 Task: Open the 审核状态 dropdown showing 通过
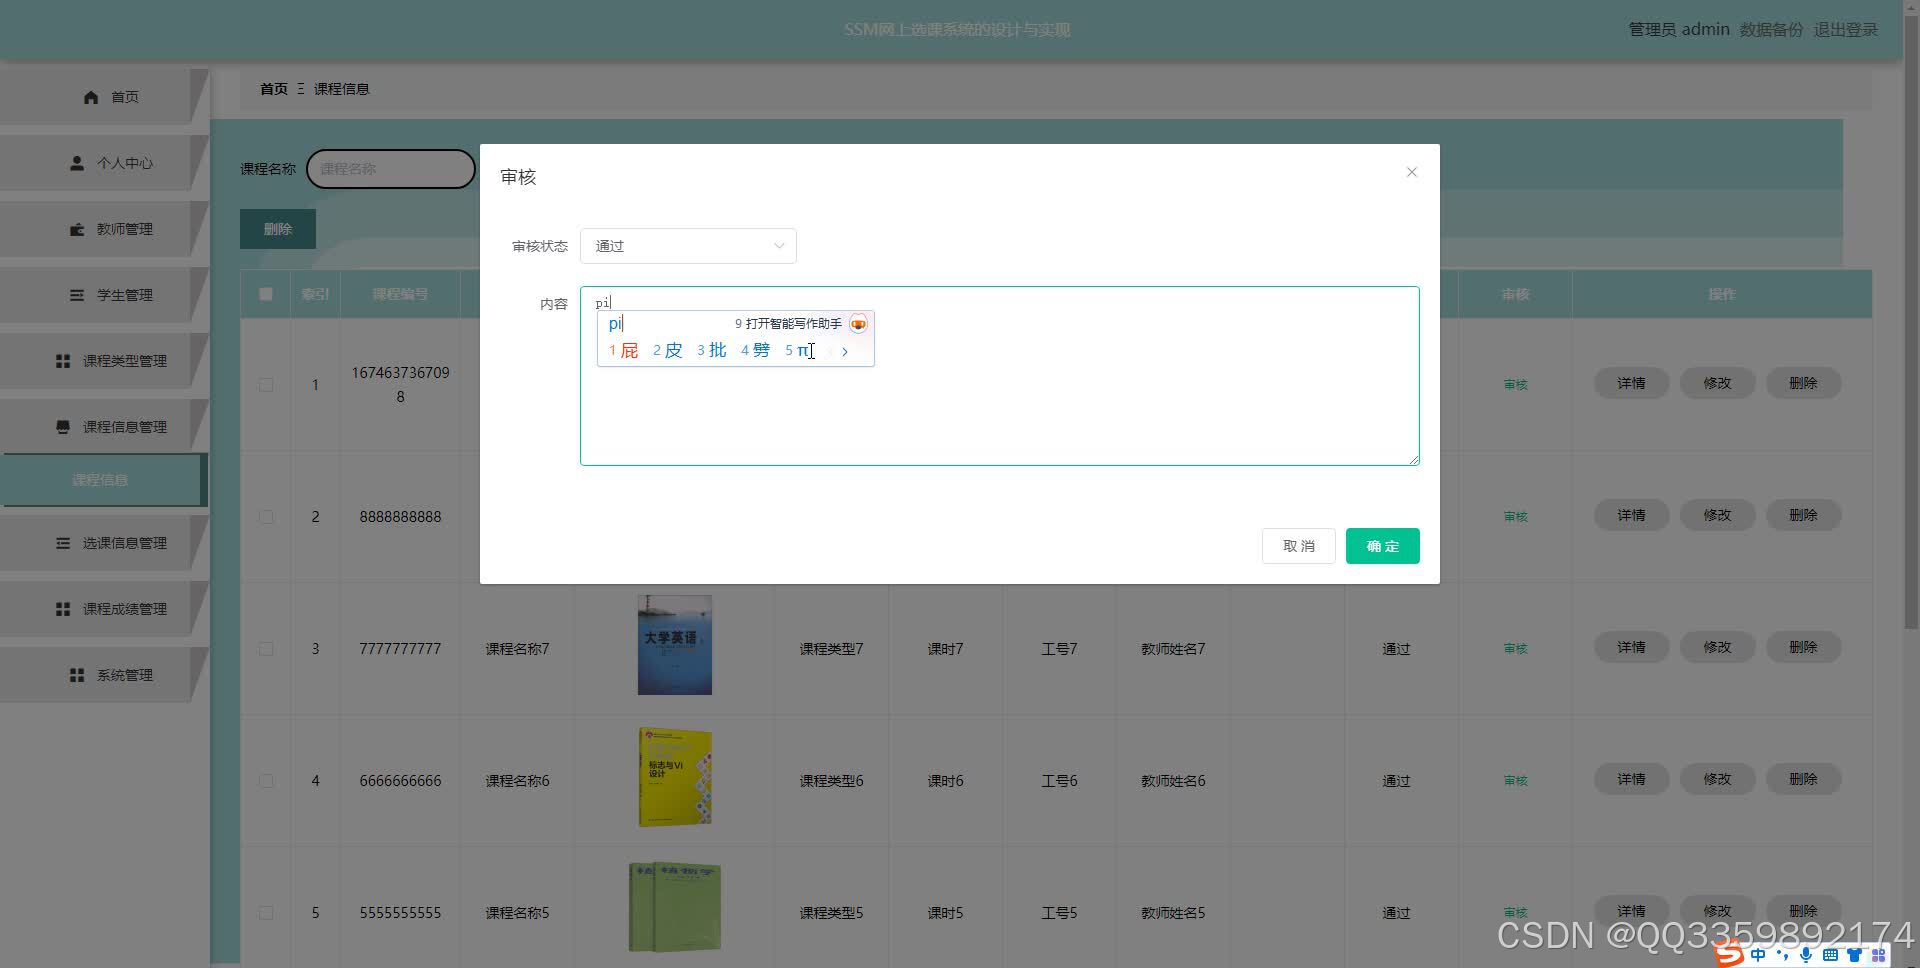tap(688, 246)
